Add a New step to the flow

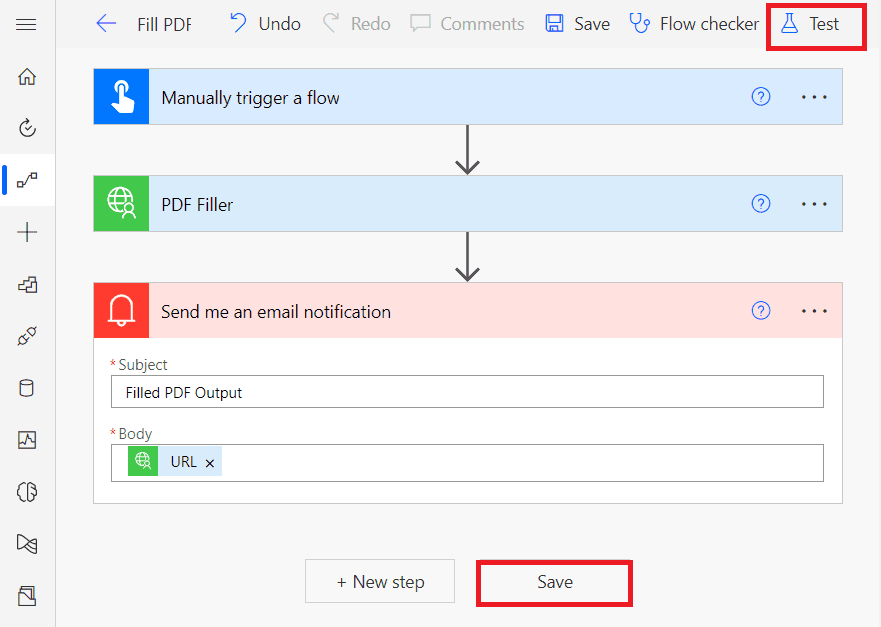(379, 581)
